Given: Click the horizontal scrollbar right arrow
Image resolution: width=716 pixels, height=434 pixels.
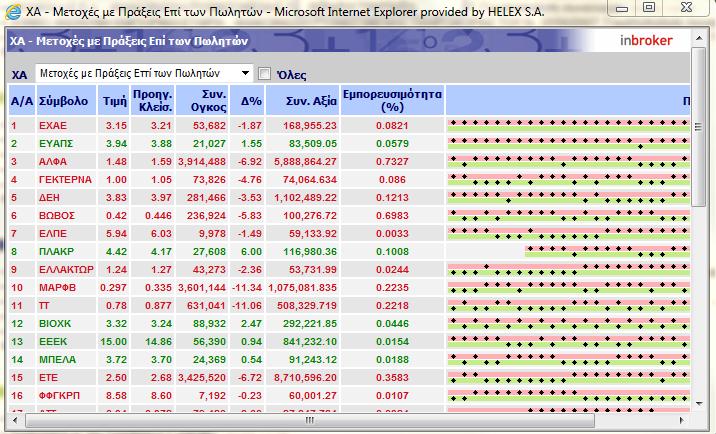Looking at the screenshot, I should click(x=682, y=420).
